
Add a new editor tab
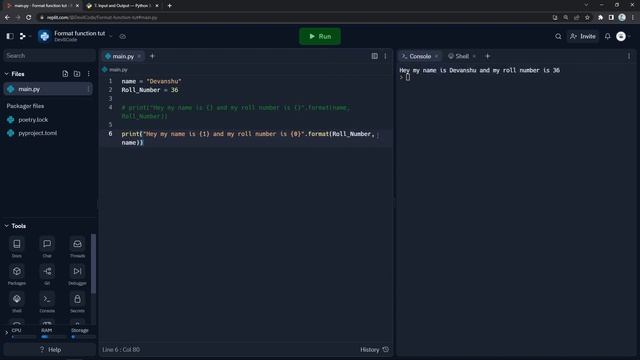click(152, 56)
